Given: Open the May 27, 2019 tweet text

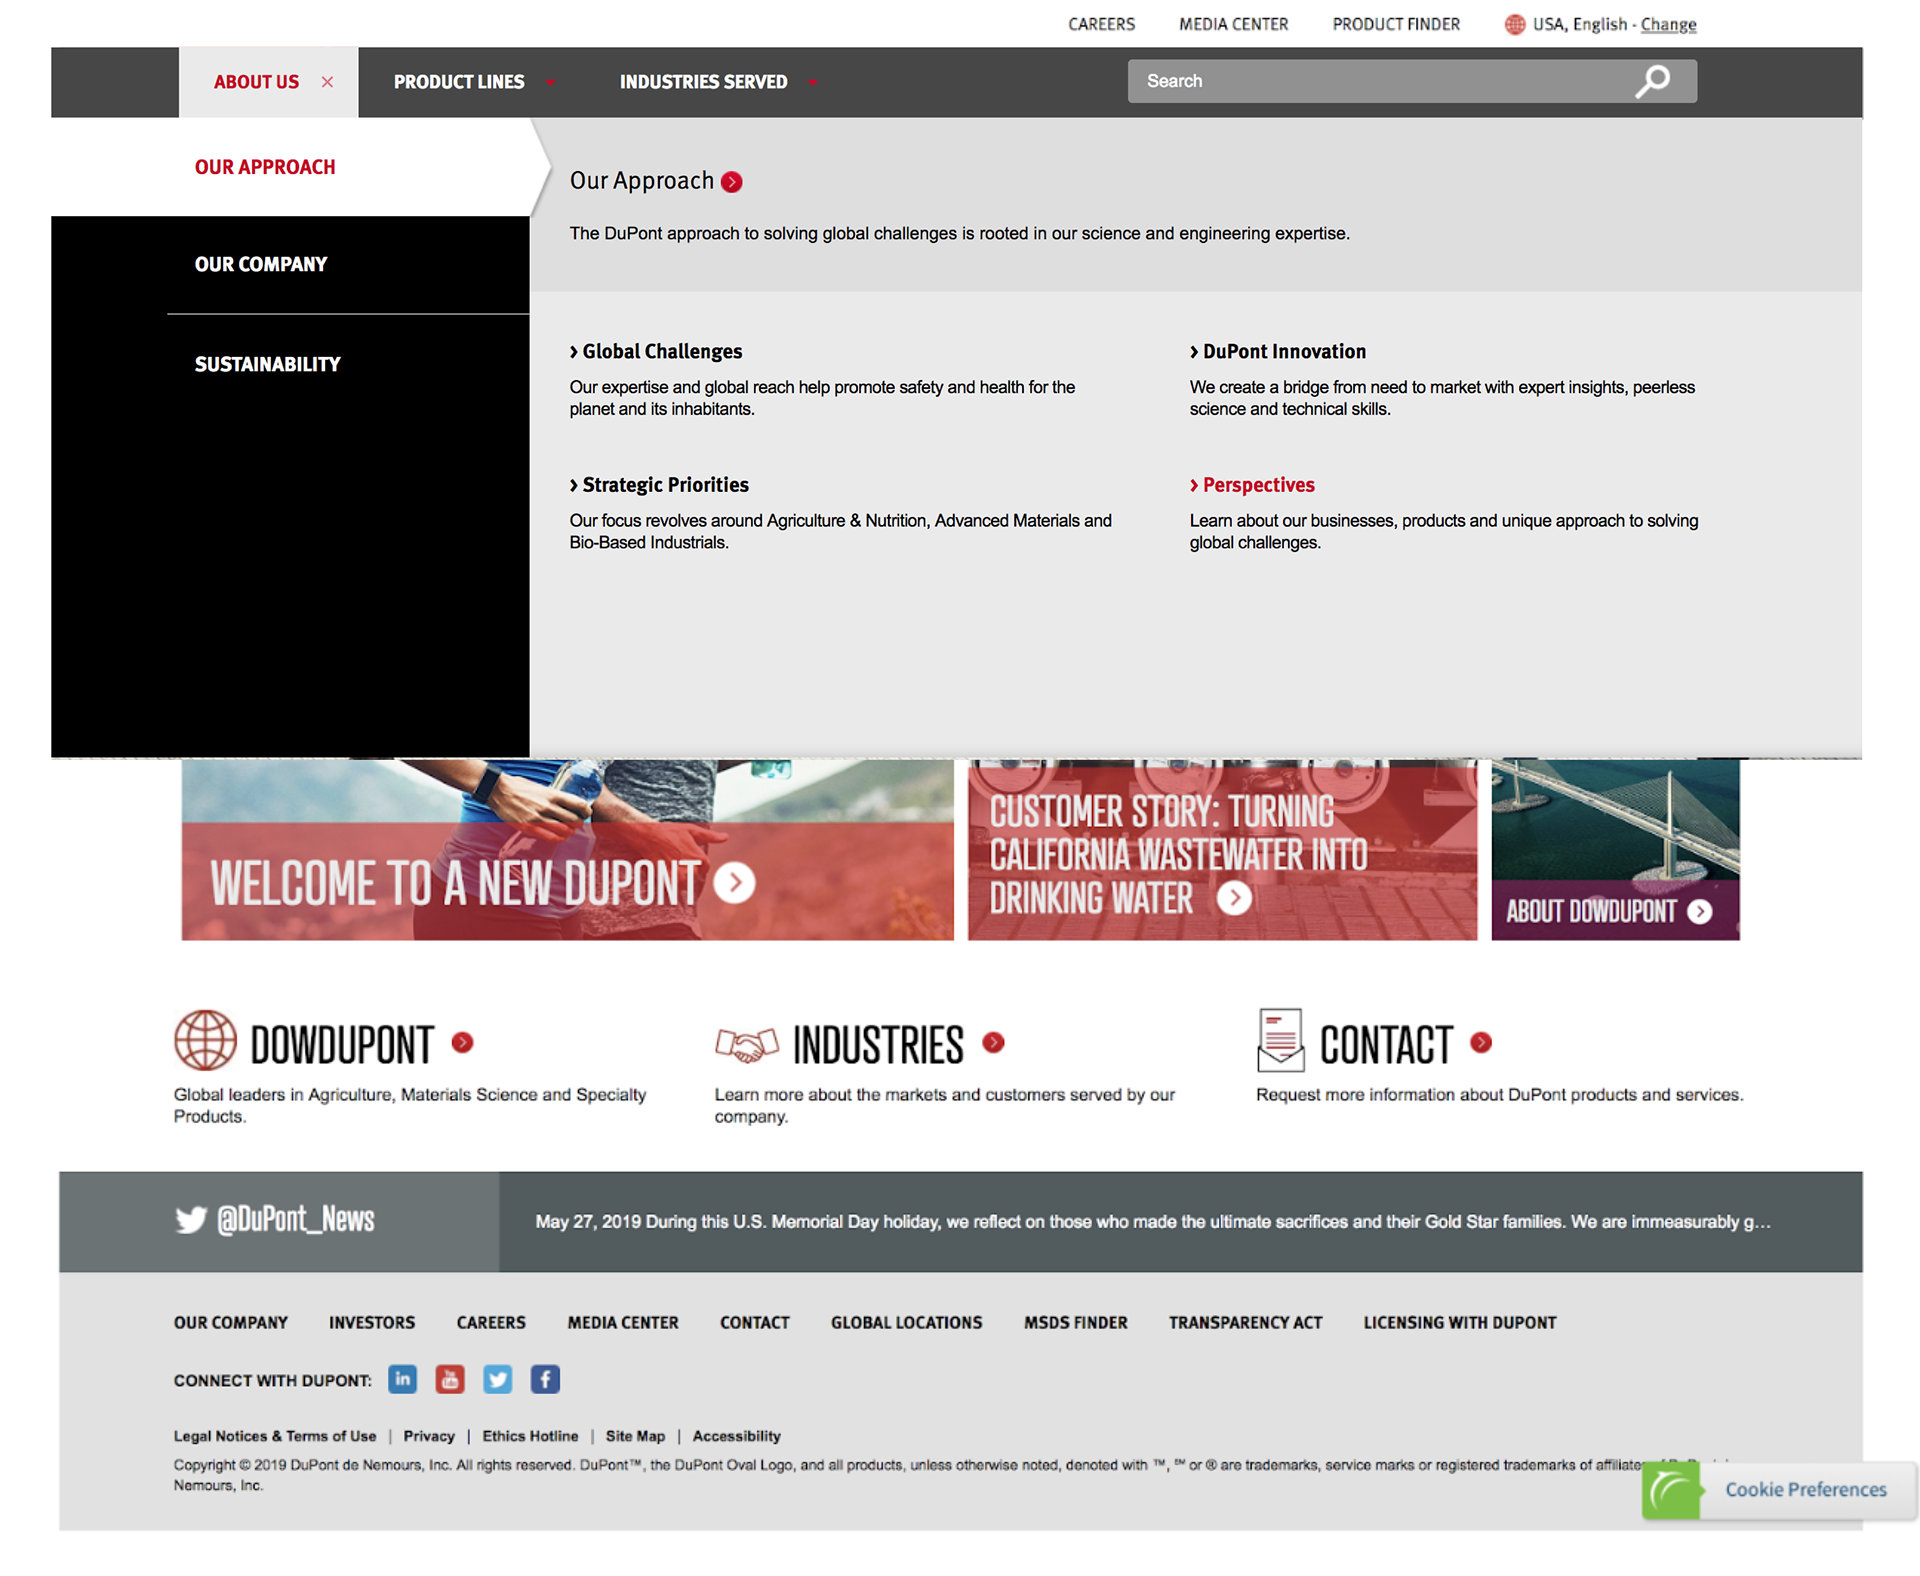Looking at the screenshot, I should [1153, 1222].
